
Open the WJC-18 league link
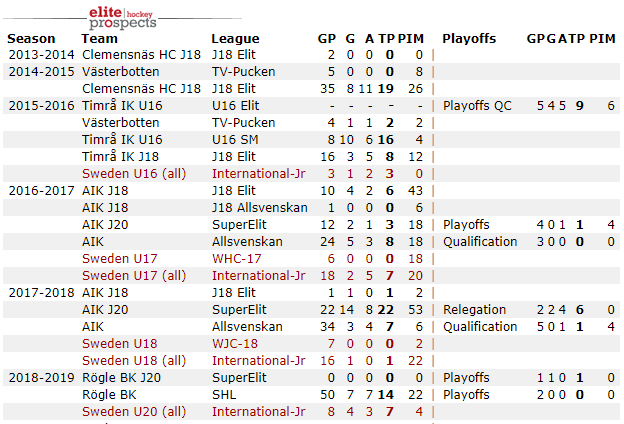tap(236, 343)
